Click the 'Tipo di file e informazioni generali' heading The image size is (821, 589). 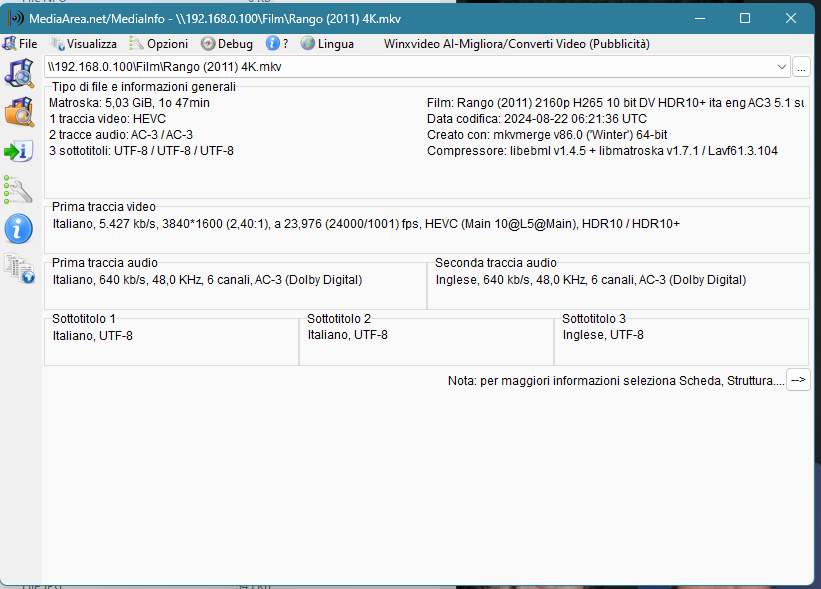pos(143,87)
